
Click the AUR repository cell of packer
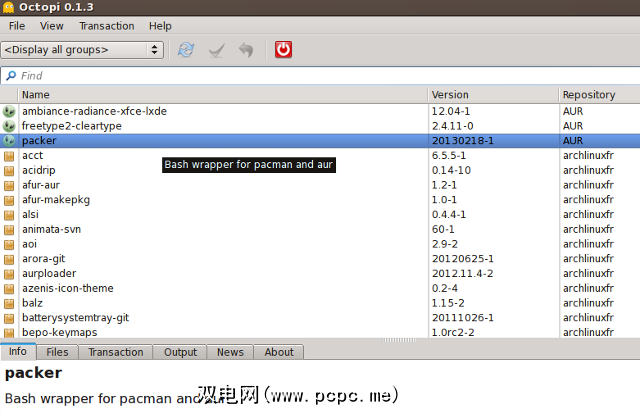[573, 141]
